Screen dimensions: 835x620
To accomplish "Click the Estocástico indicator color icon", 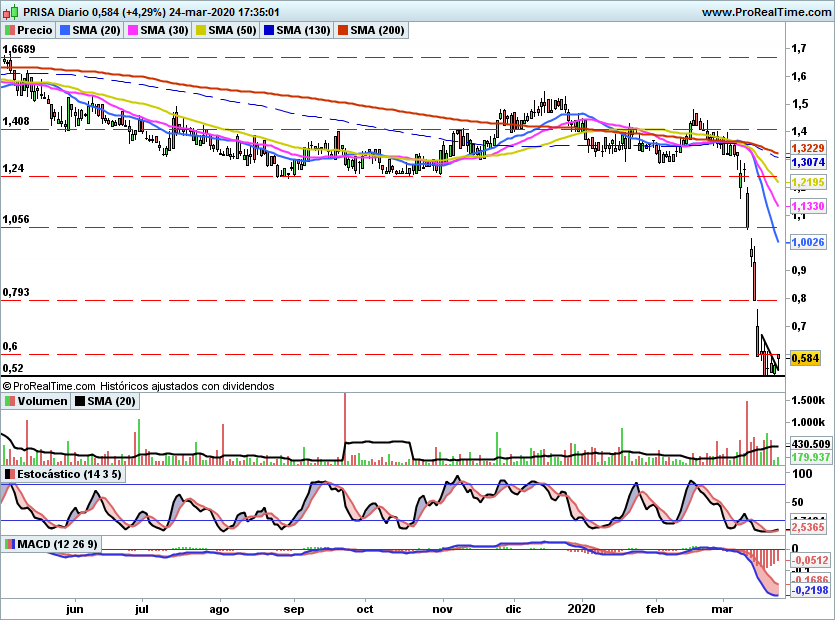I will pyautogui.click(x=10, y=473).
